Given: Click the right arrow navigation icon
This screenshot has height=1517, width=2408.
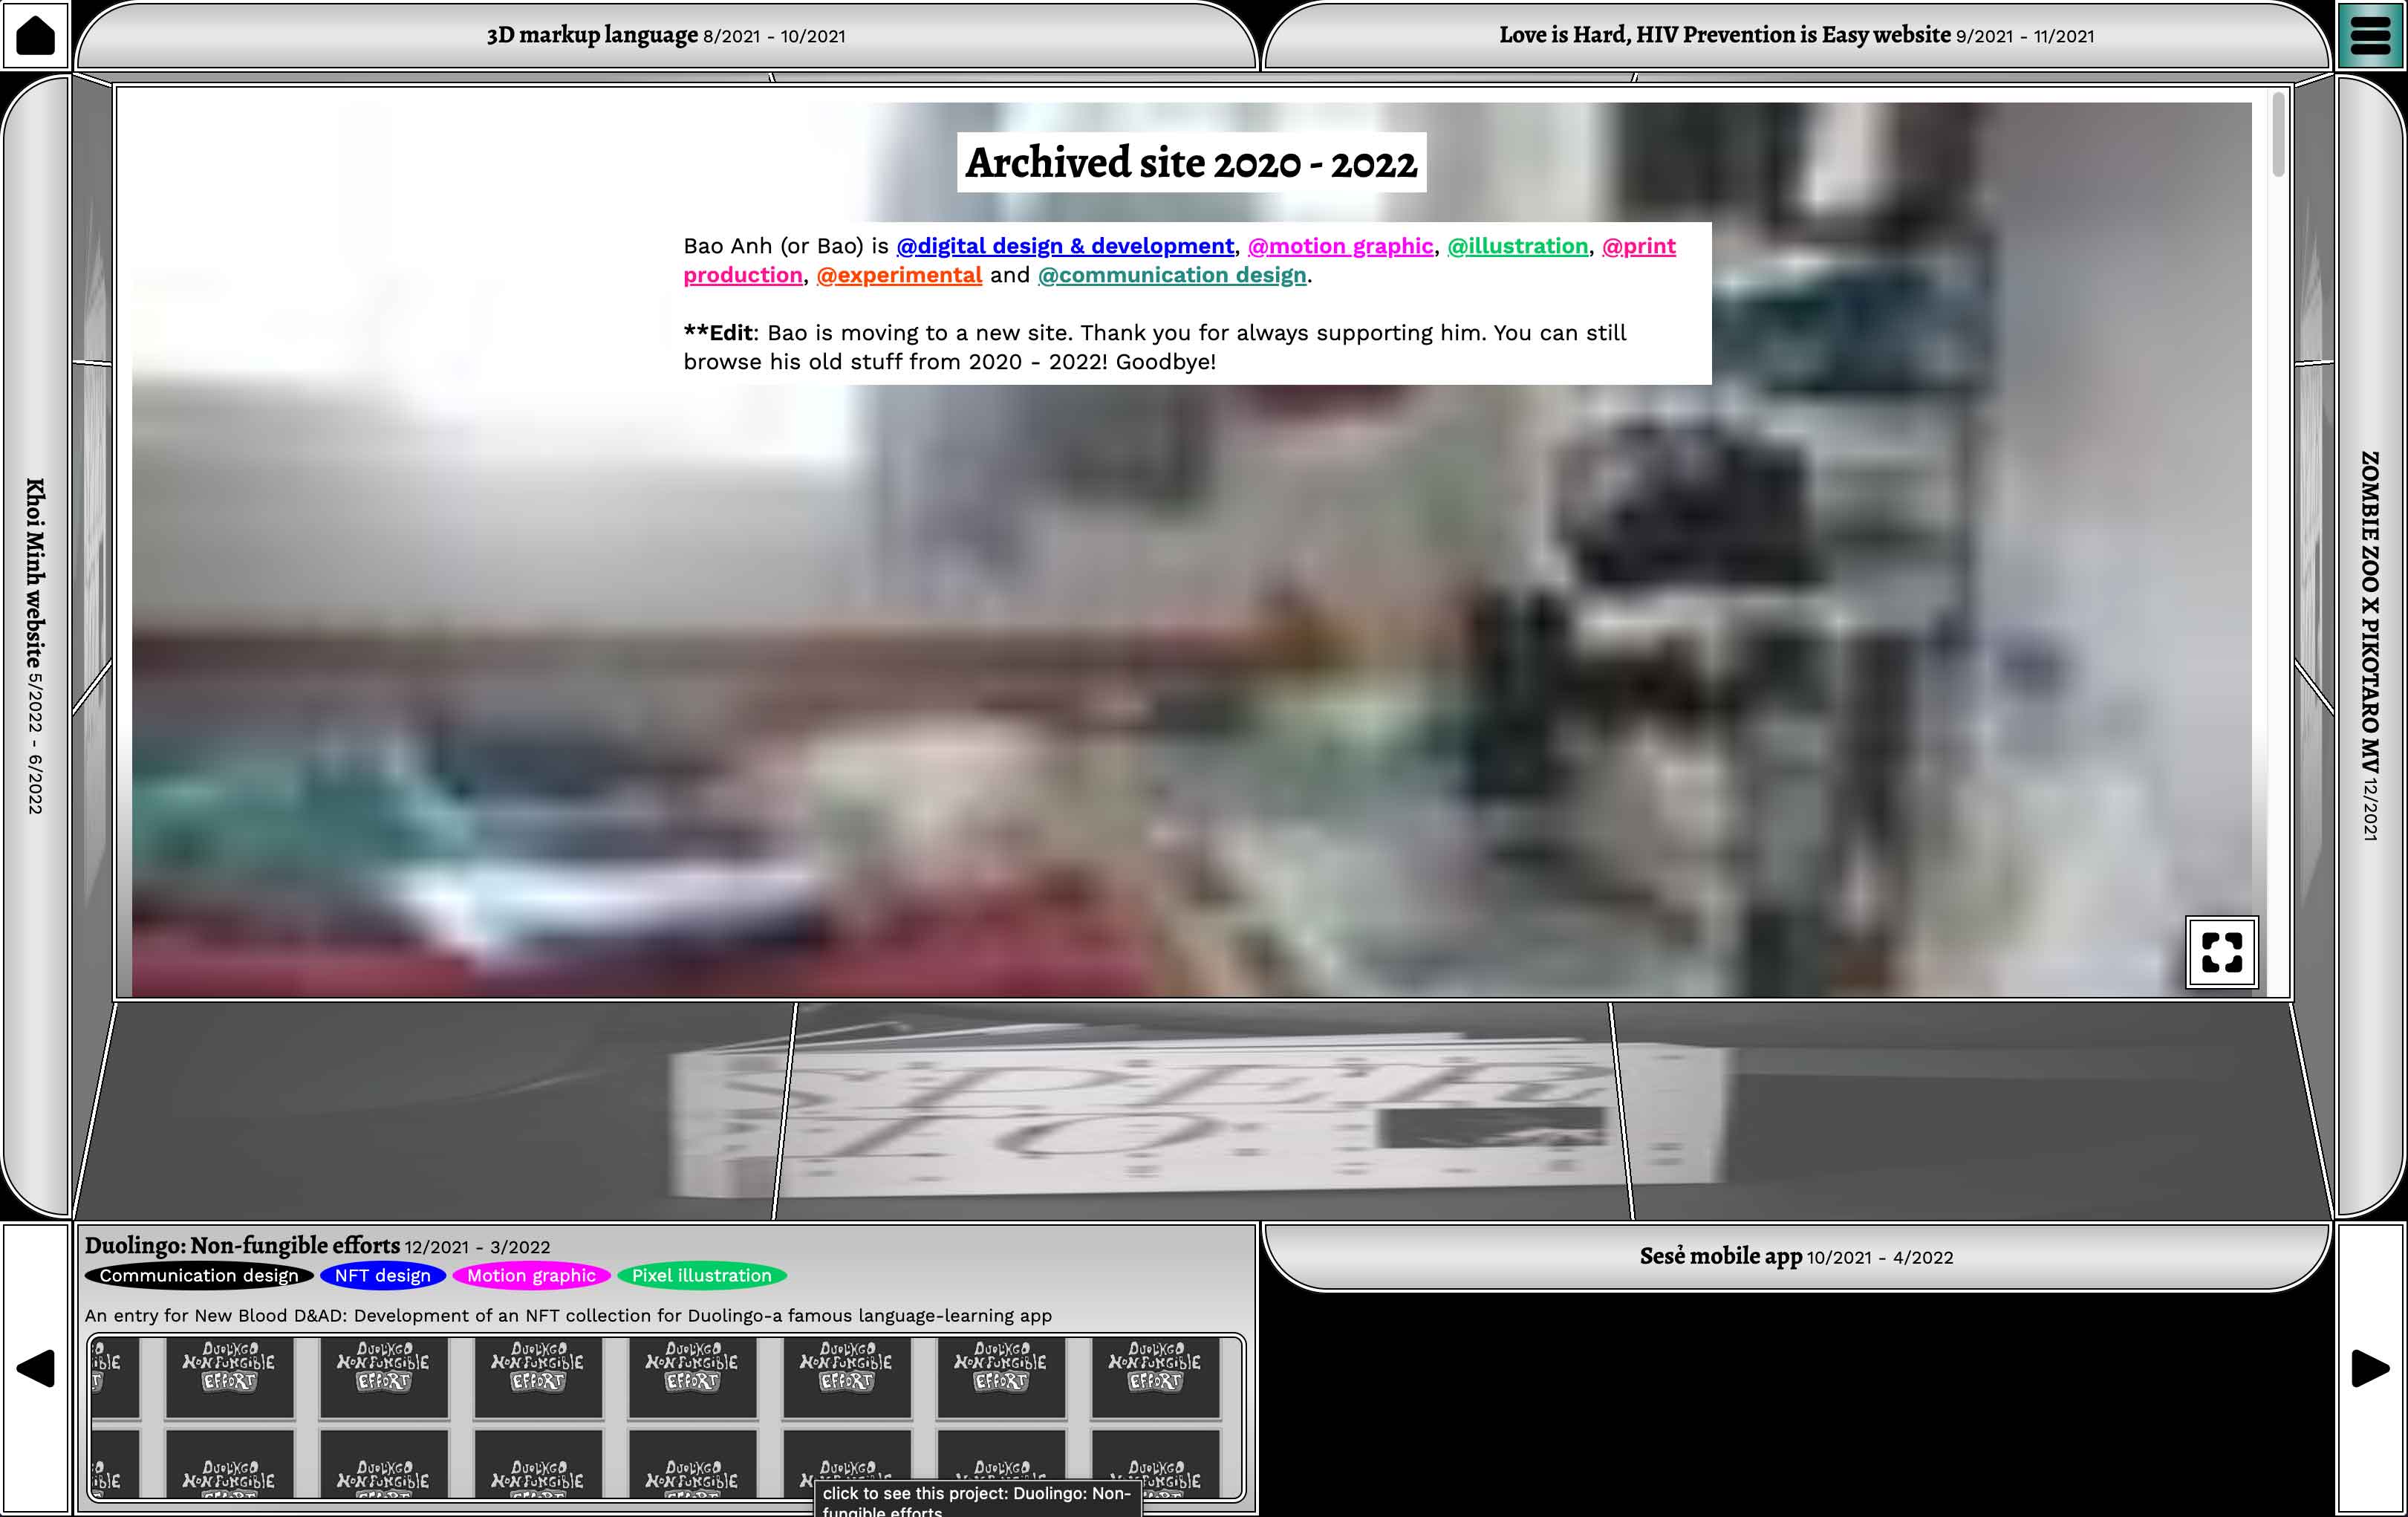Looking at the screenshot, I should pyautogui.click(x=2370, y=1367).
